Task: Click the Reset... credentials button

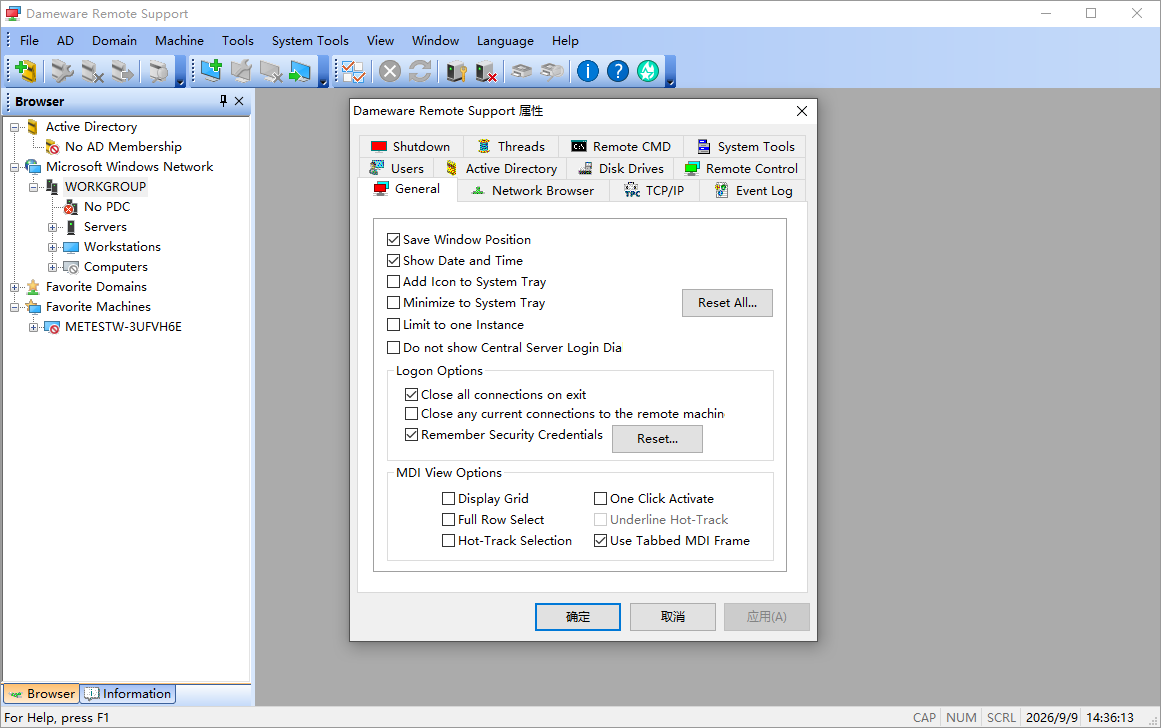Action: [x=658, y=439]
